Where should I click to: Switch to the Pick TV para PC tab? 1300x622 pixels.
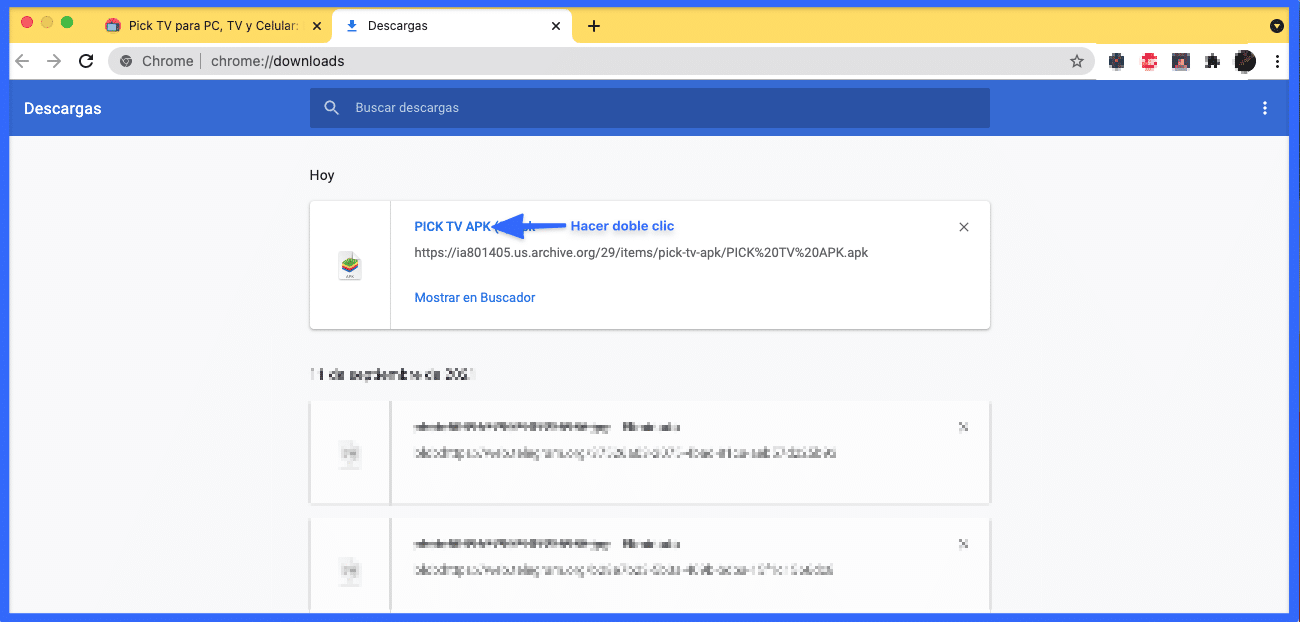point(210,26)
